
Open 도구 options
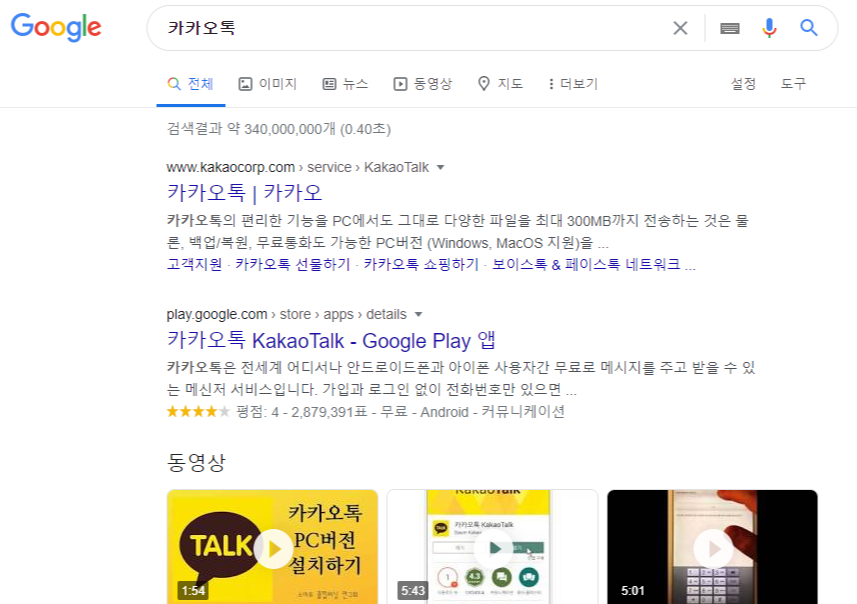click(x=793, y=84)
